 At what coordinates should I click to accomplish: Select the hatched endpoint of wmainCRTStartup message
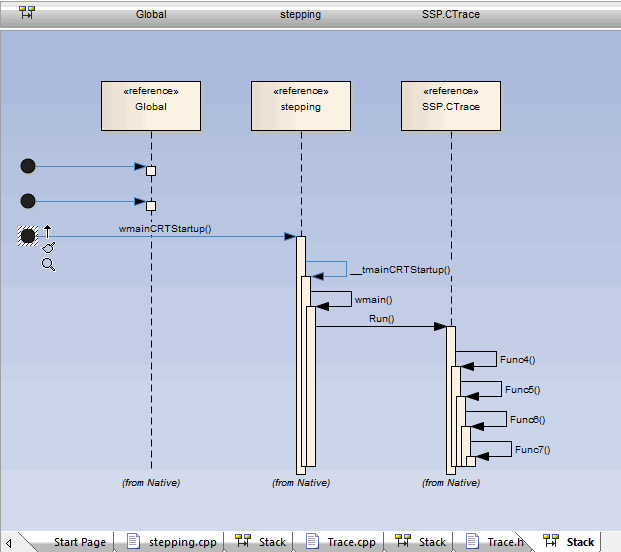pyautogui.click(x=28, y=236)
